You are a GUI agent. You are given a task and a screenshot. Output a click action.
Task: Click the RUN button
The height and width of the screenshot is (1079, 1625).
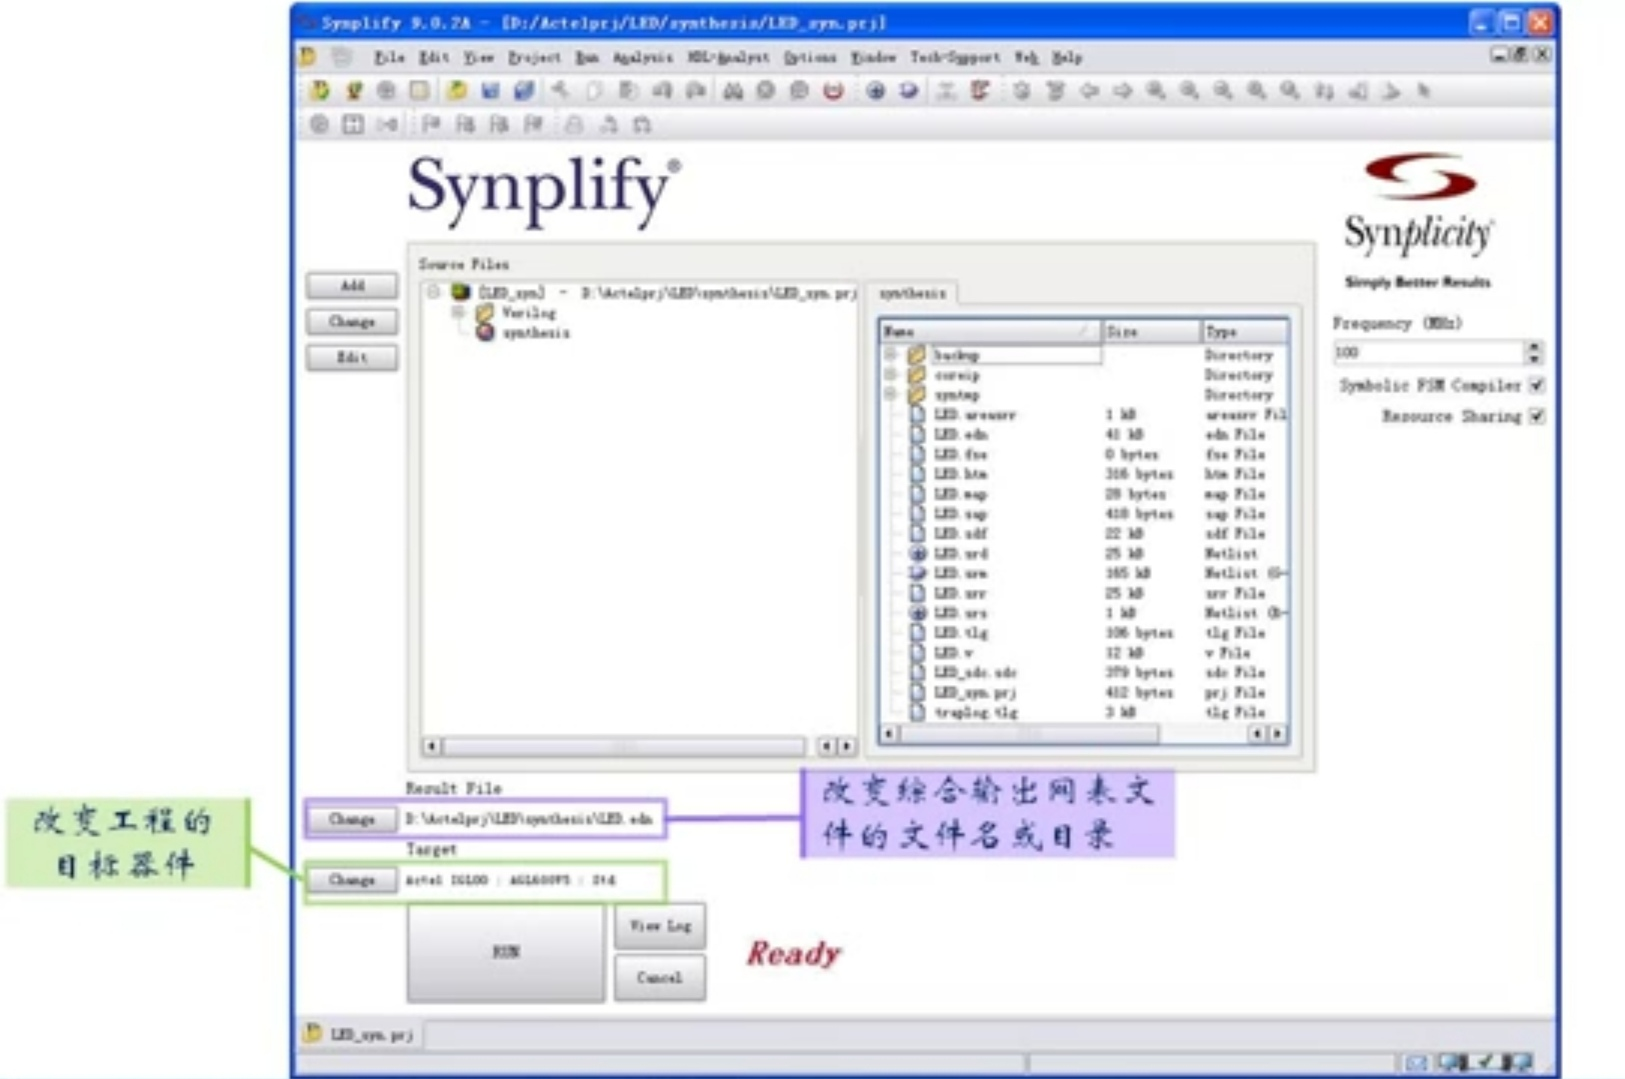505,952
